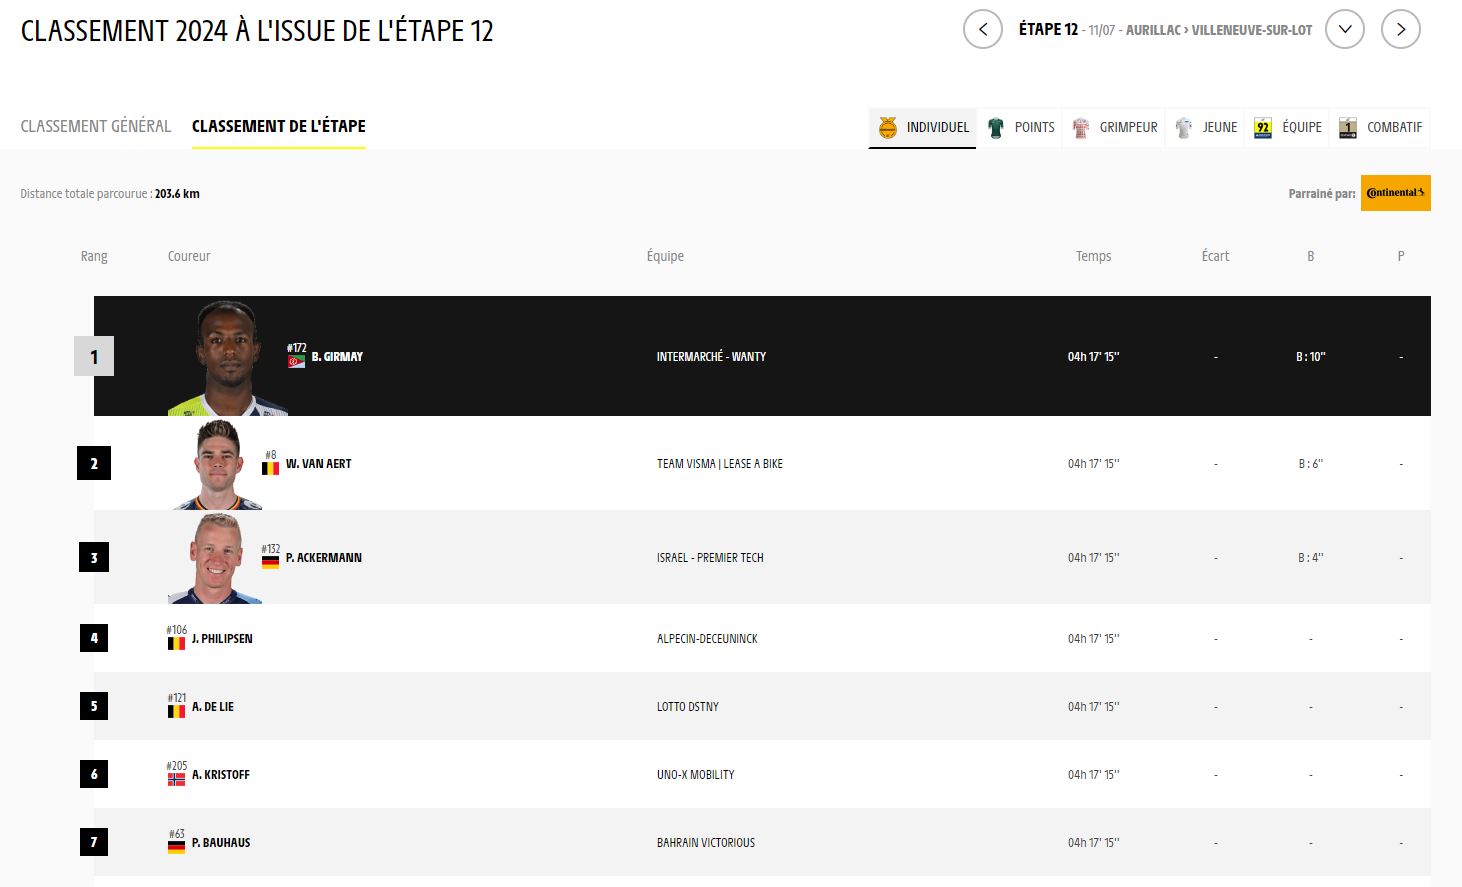Open Intermarché - Wanty team link
Screen dimensions: 1462x887
click(x=711, y=357)
